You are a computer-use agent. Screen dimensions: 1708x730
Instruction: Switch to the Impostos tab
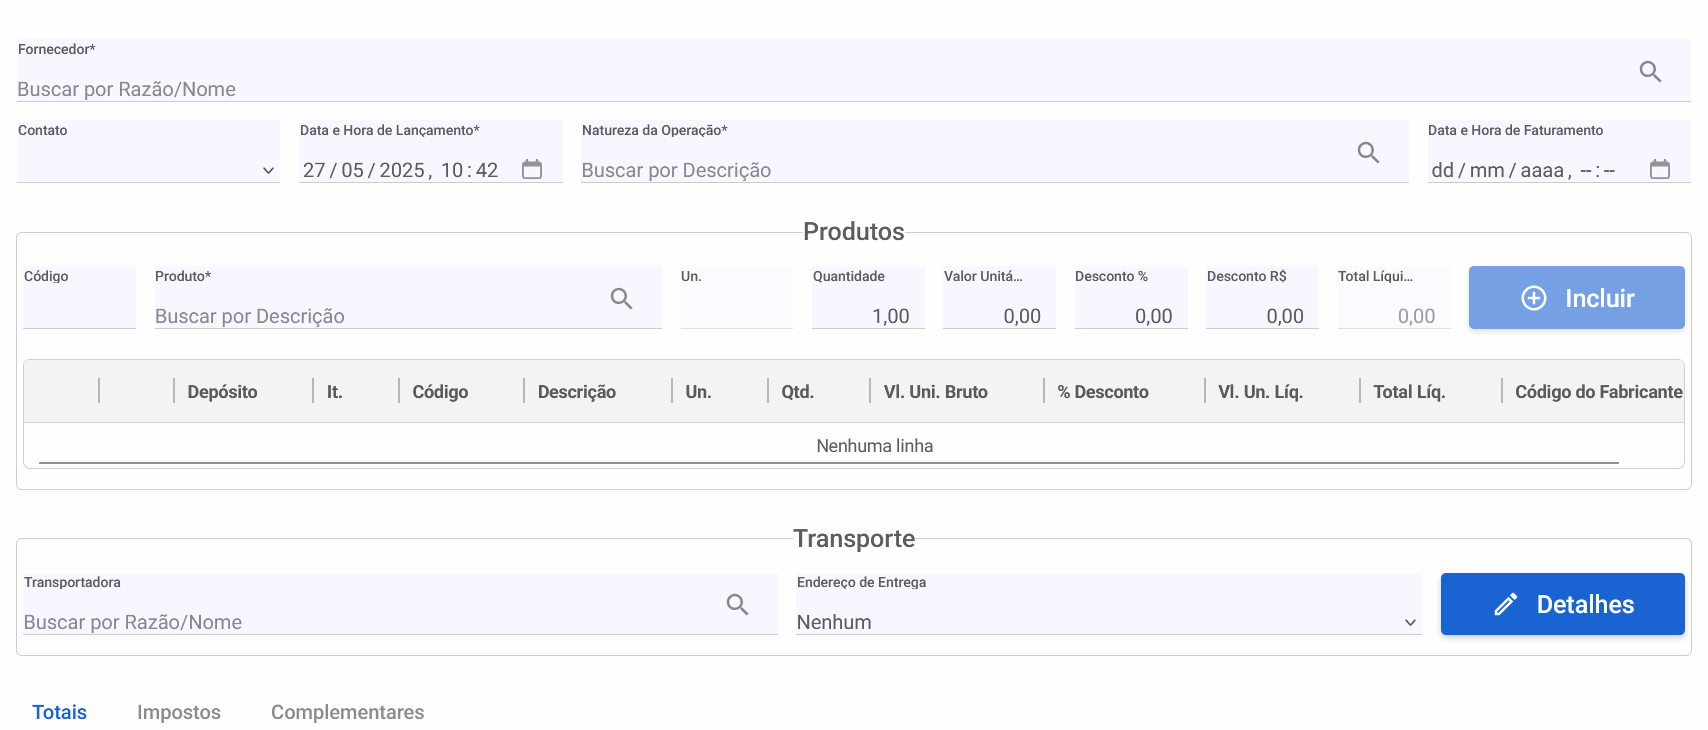pos(179,712)
